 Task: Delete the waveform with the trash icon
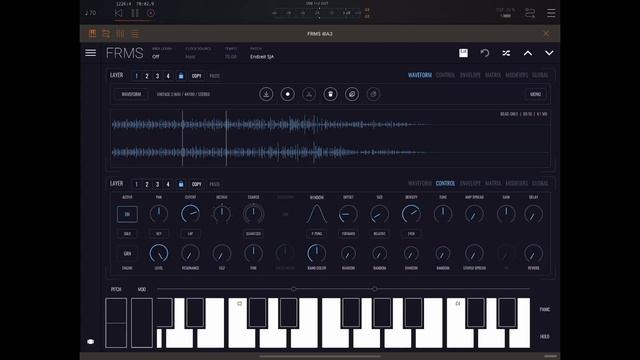(331, 94)
